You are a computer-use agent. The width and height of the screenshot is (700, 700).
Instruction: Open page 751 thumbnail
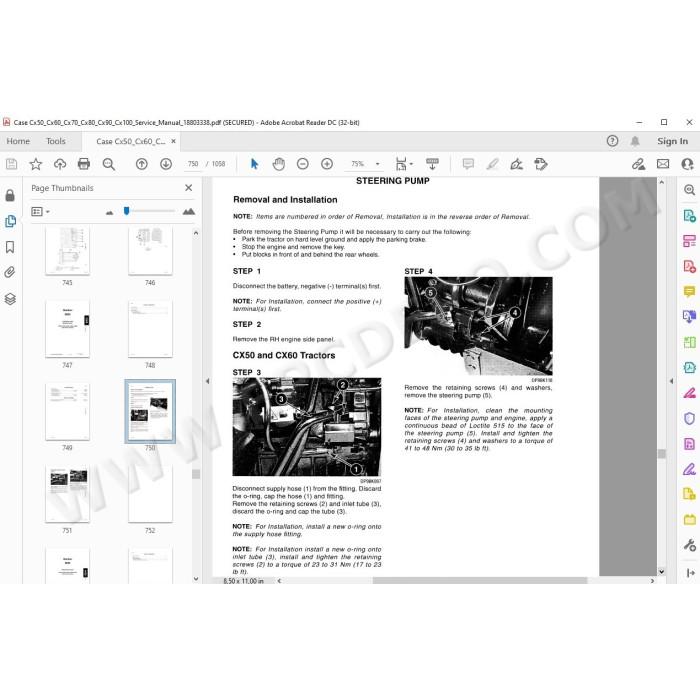[67, 494]
